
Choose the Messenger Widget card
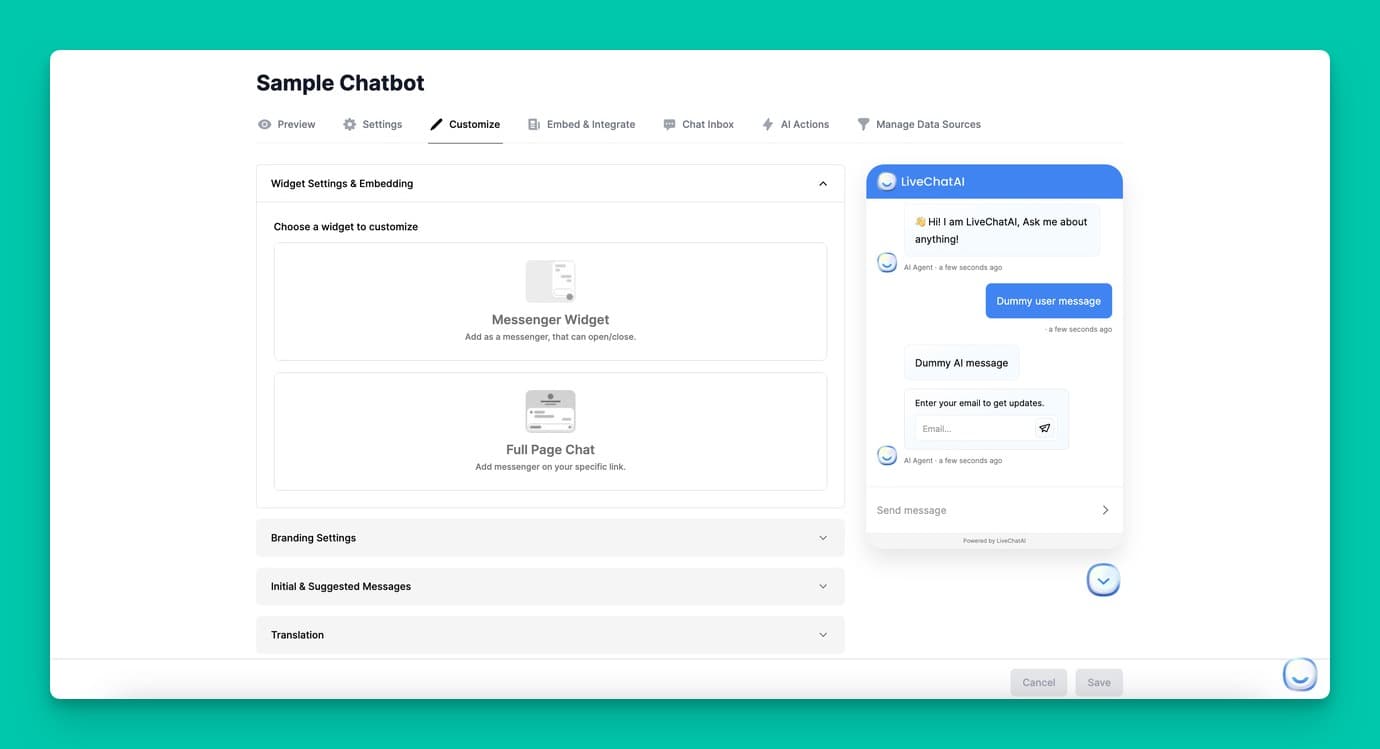[550, 301]
